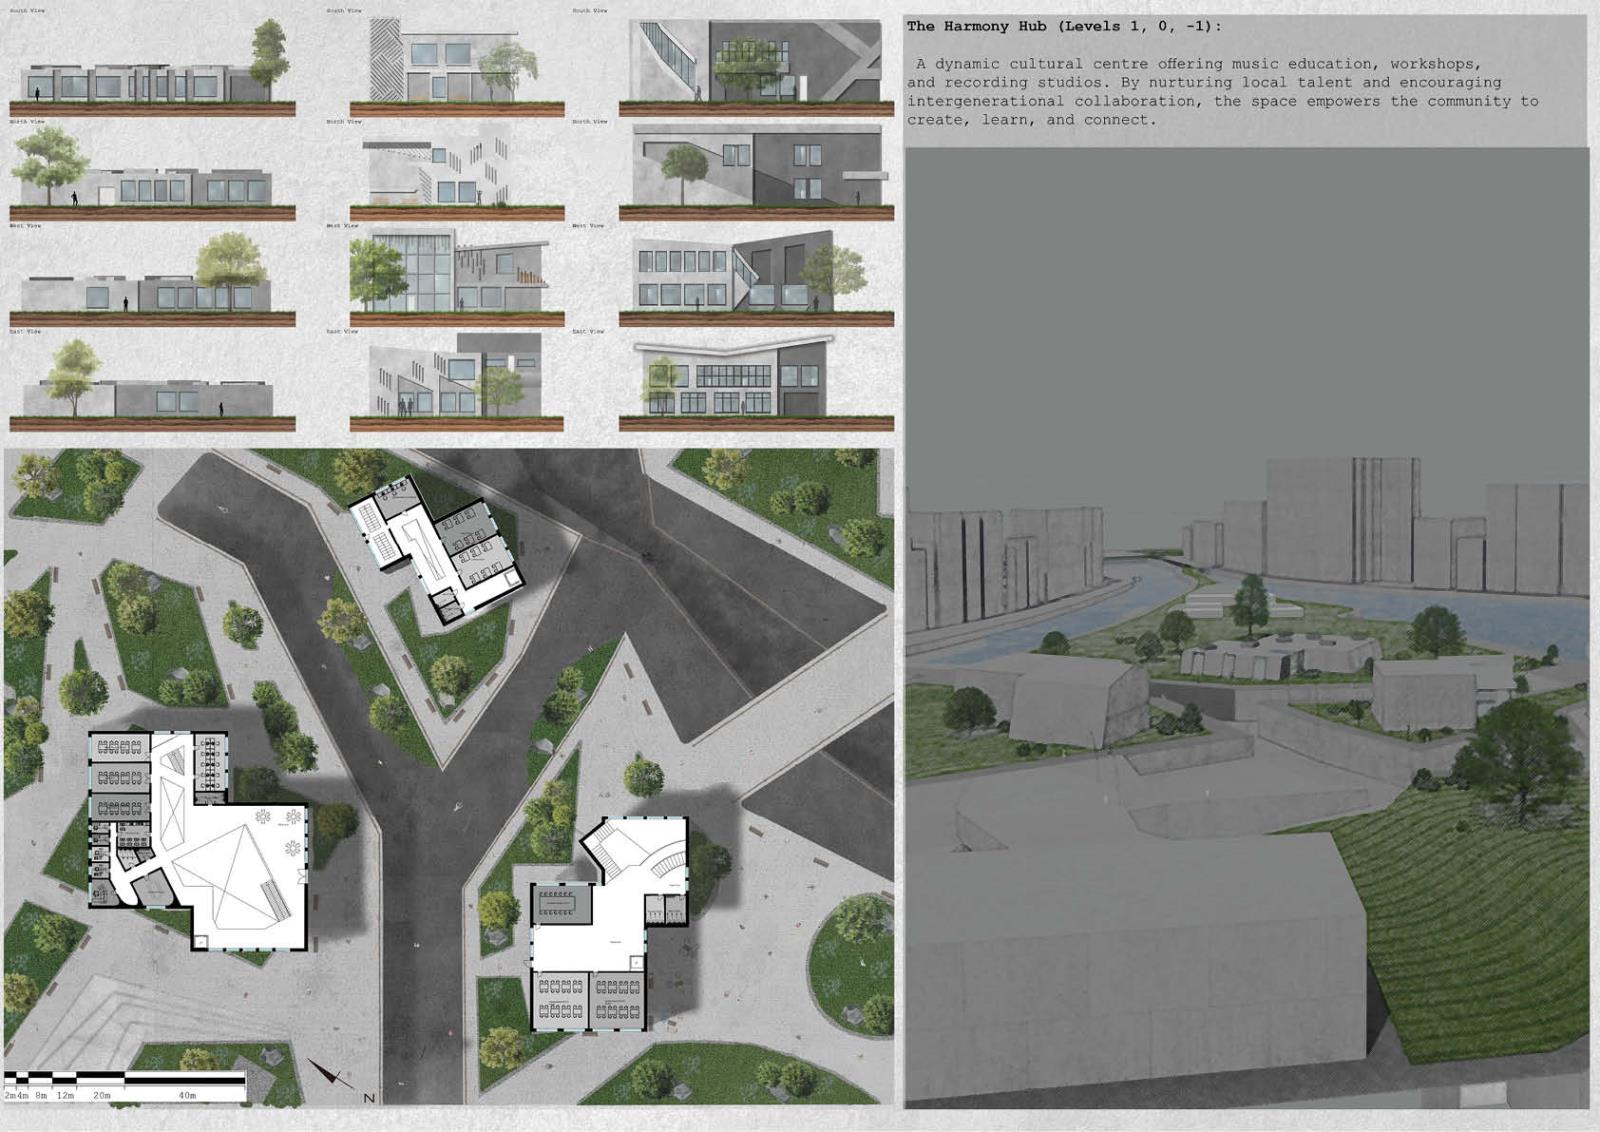Click the cultural centre description paragraph
The width and height of the screenshot is (1600, 1132).
(1222, 92)
